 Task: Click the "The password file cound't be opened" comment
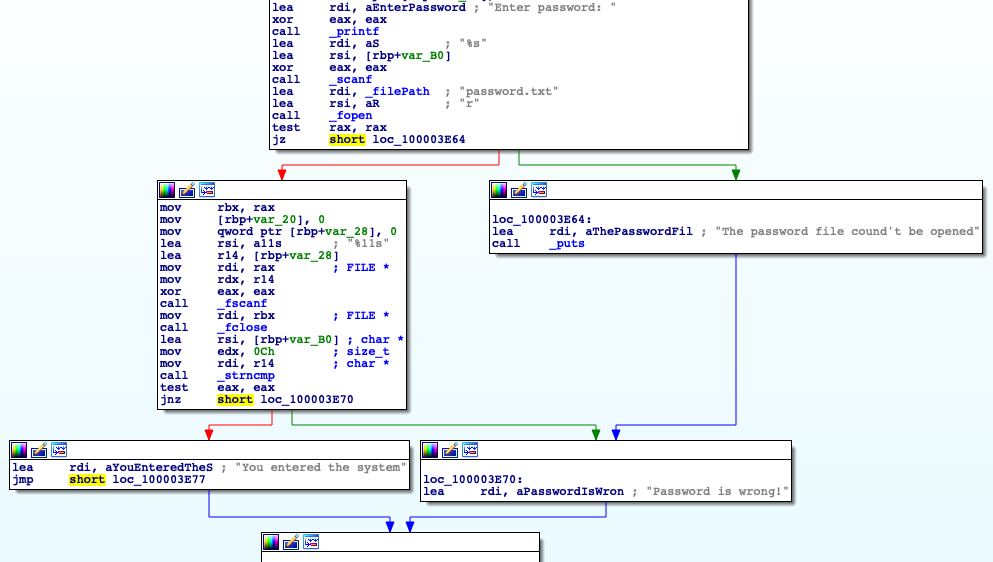click(847, 232)
